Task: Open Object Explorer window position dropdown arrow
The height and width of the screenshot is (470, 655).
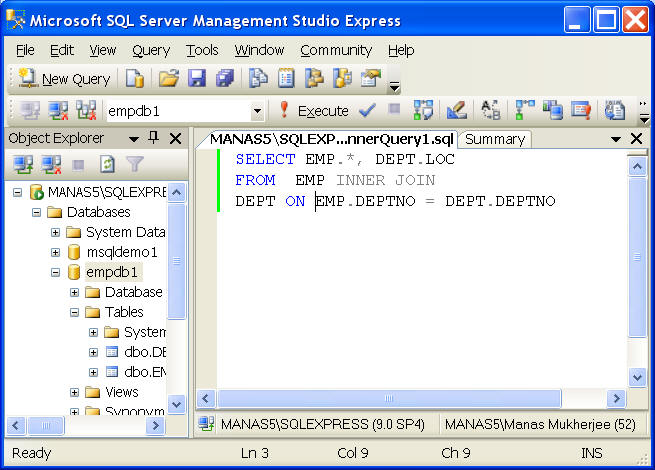Action: 134,139
